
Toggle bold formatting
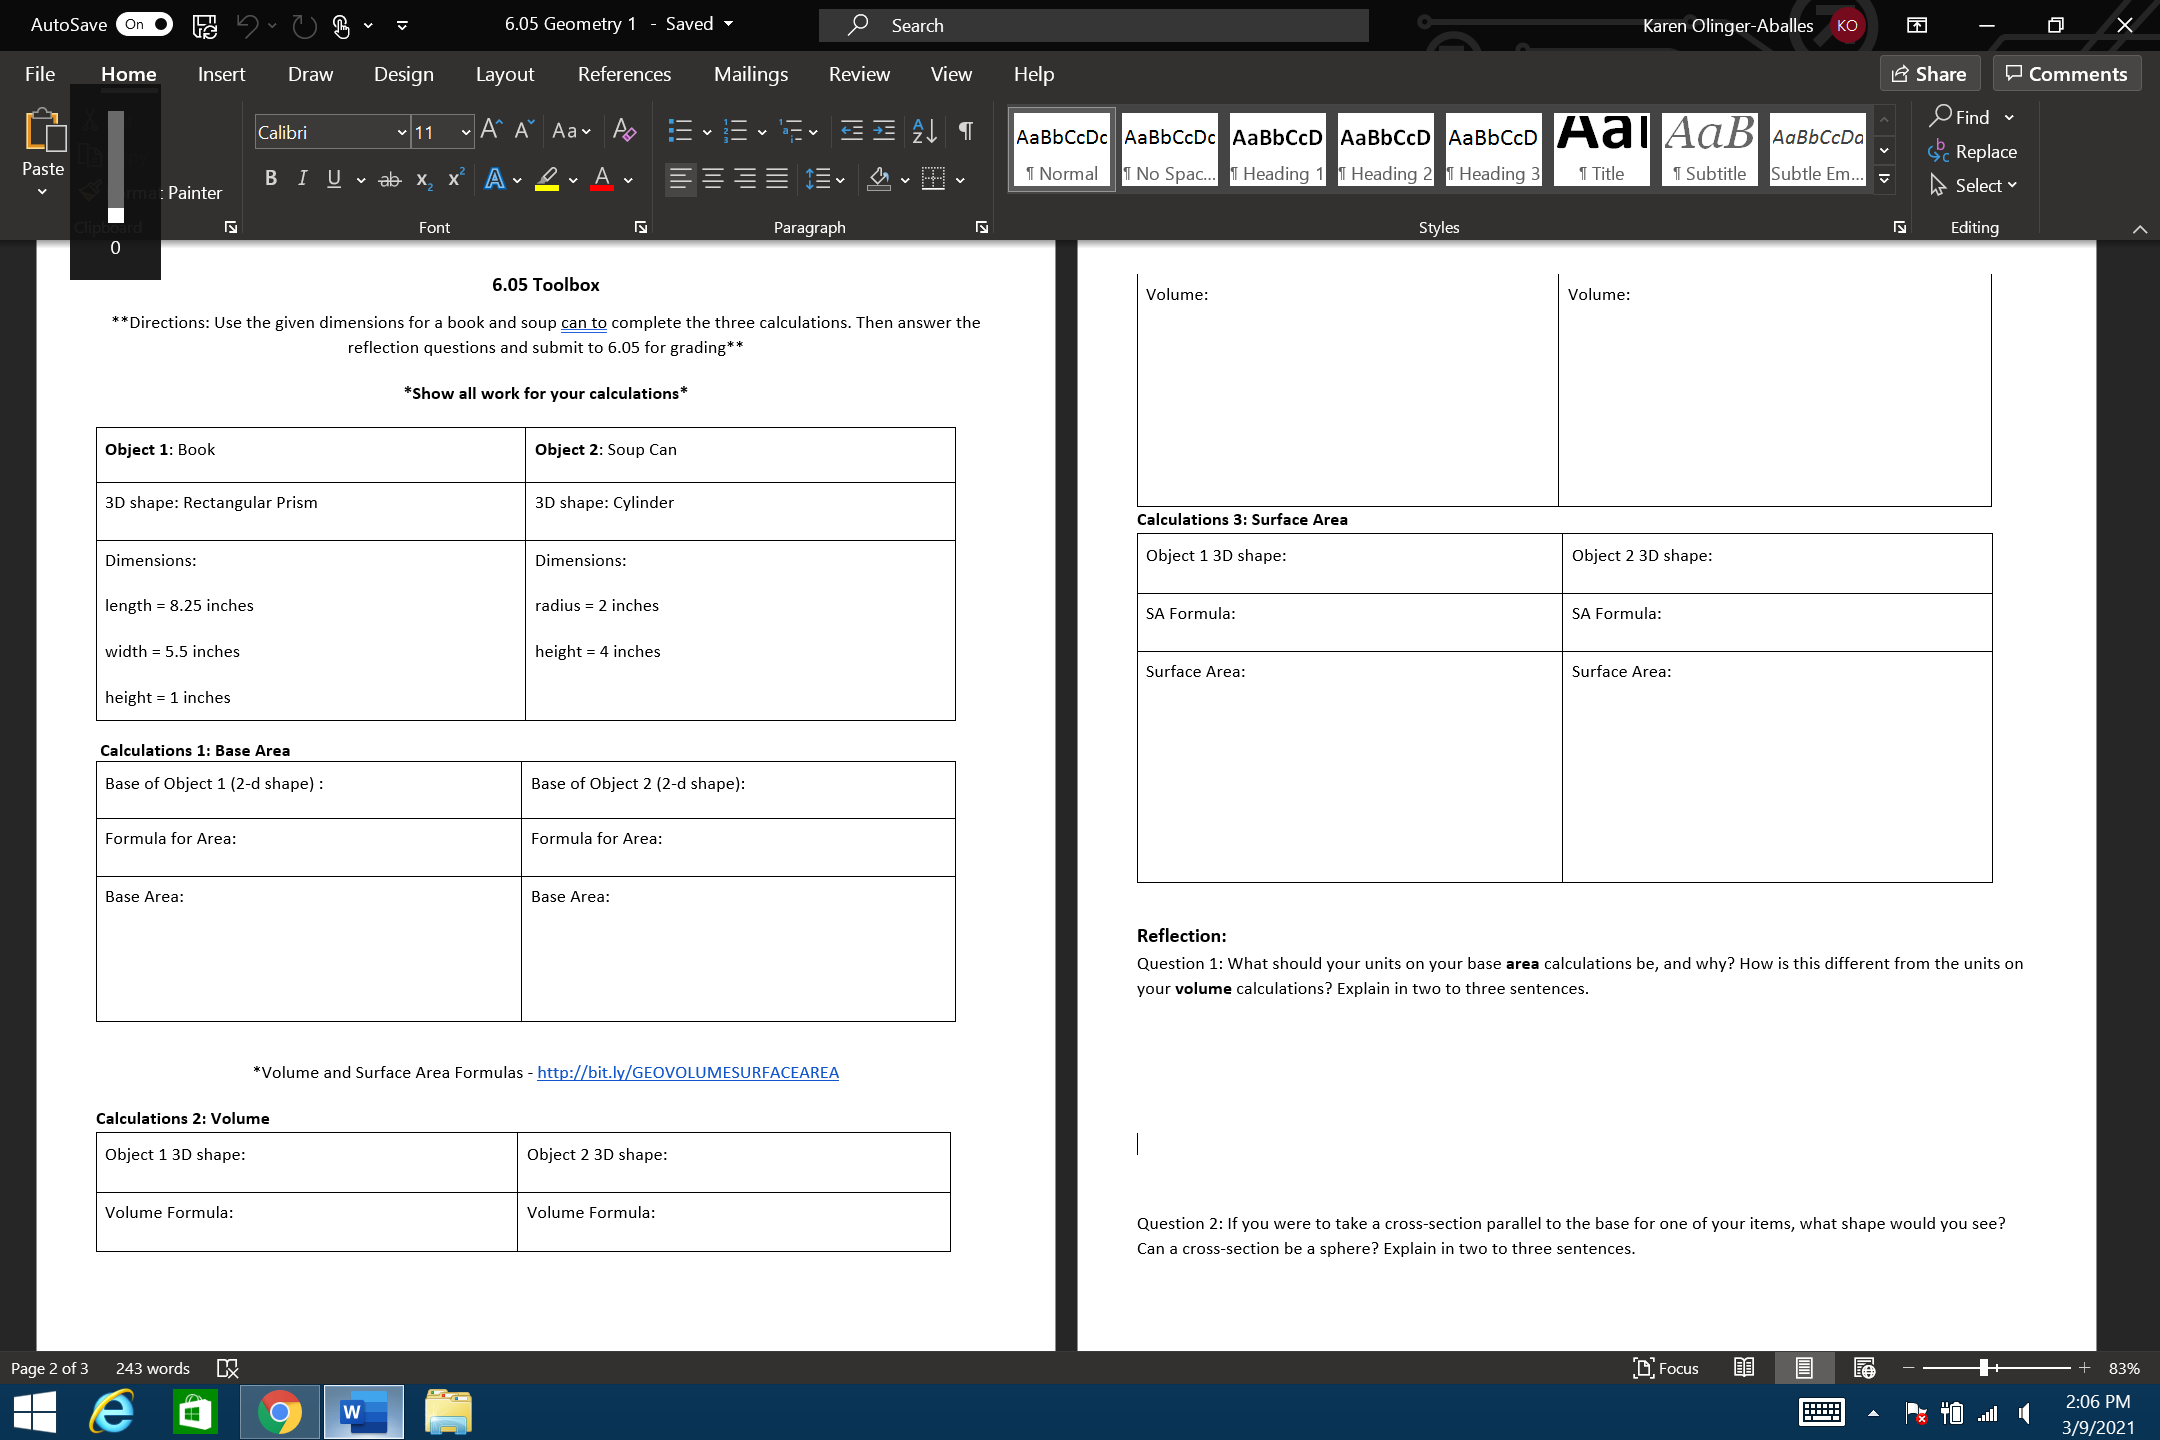[270, 179]
